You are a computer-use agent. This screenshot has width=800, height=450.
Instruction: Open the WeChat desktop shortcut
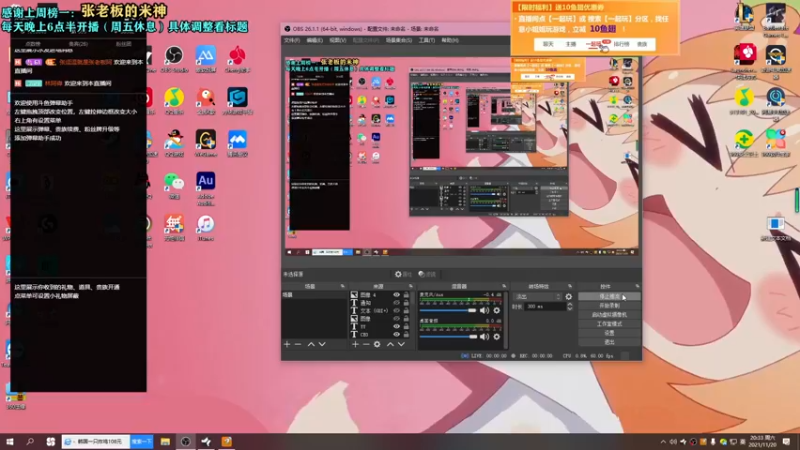coord(174,185)
